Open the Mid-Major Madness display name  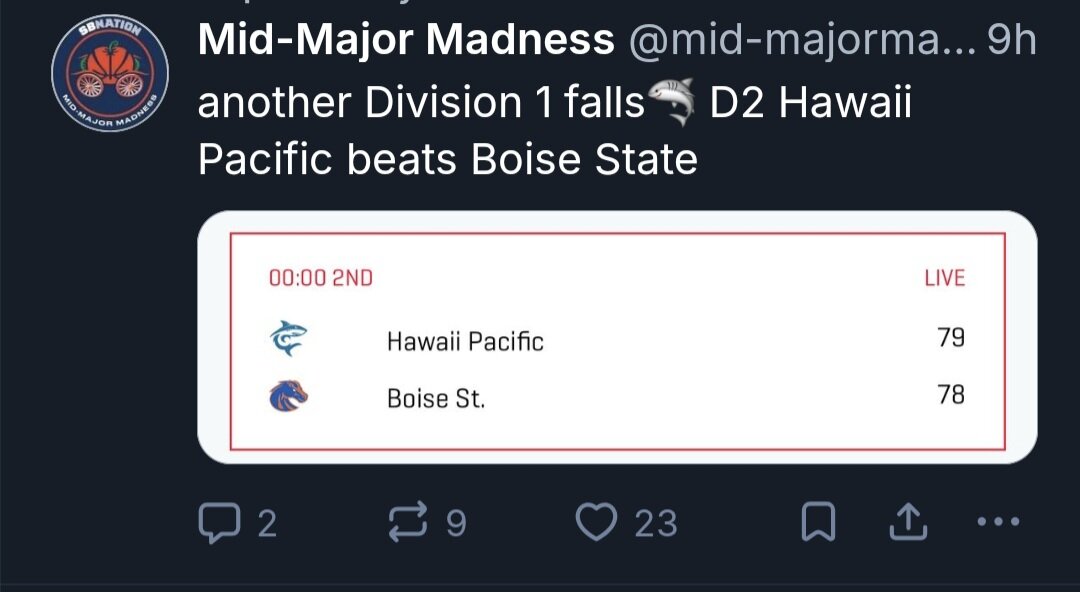click(406, 40)
